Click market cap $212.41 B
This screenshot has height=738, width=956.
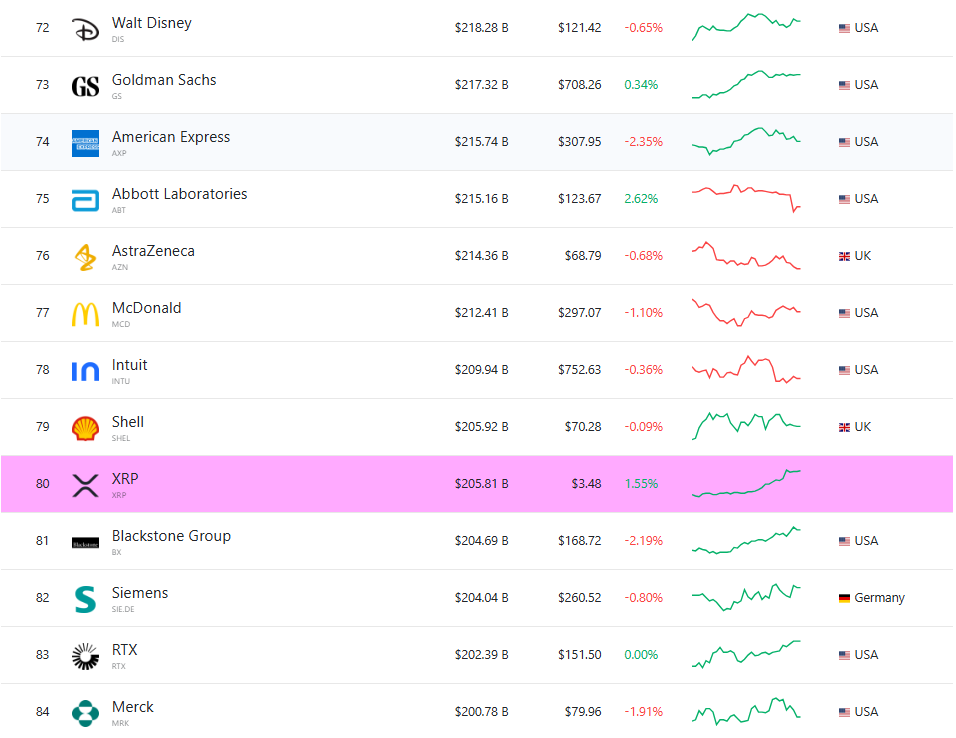coord(482,313)
